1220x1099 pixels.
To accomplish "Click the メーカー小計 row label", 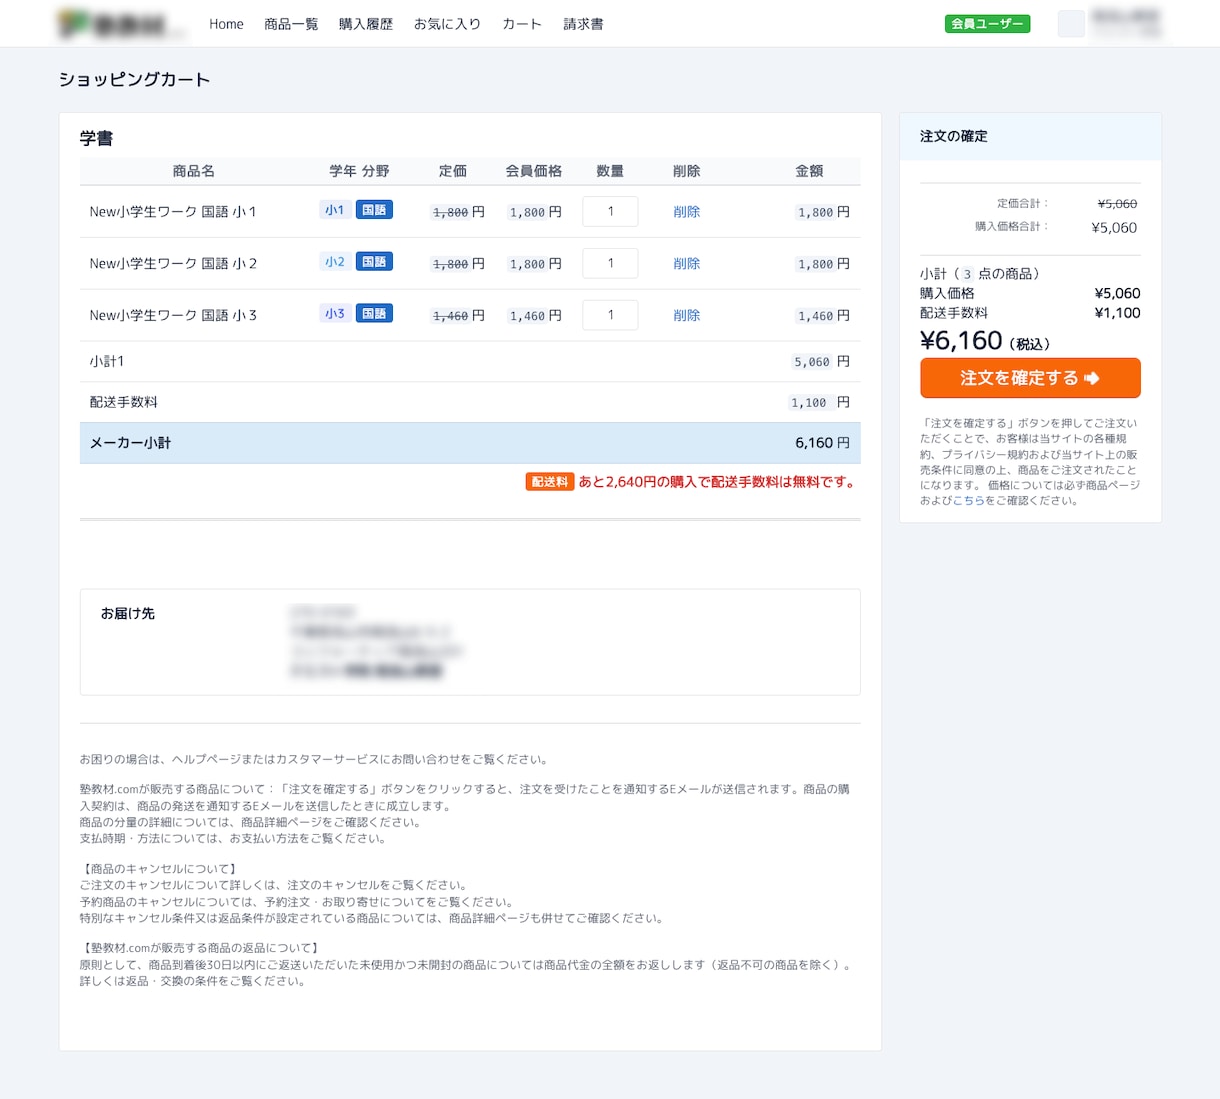I will (x=130, y=443).
